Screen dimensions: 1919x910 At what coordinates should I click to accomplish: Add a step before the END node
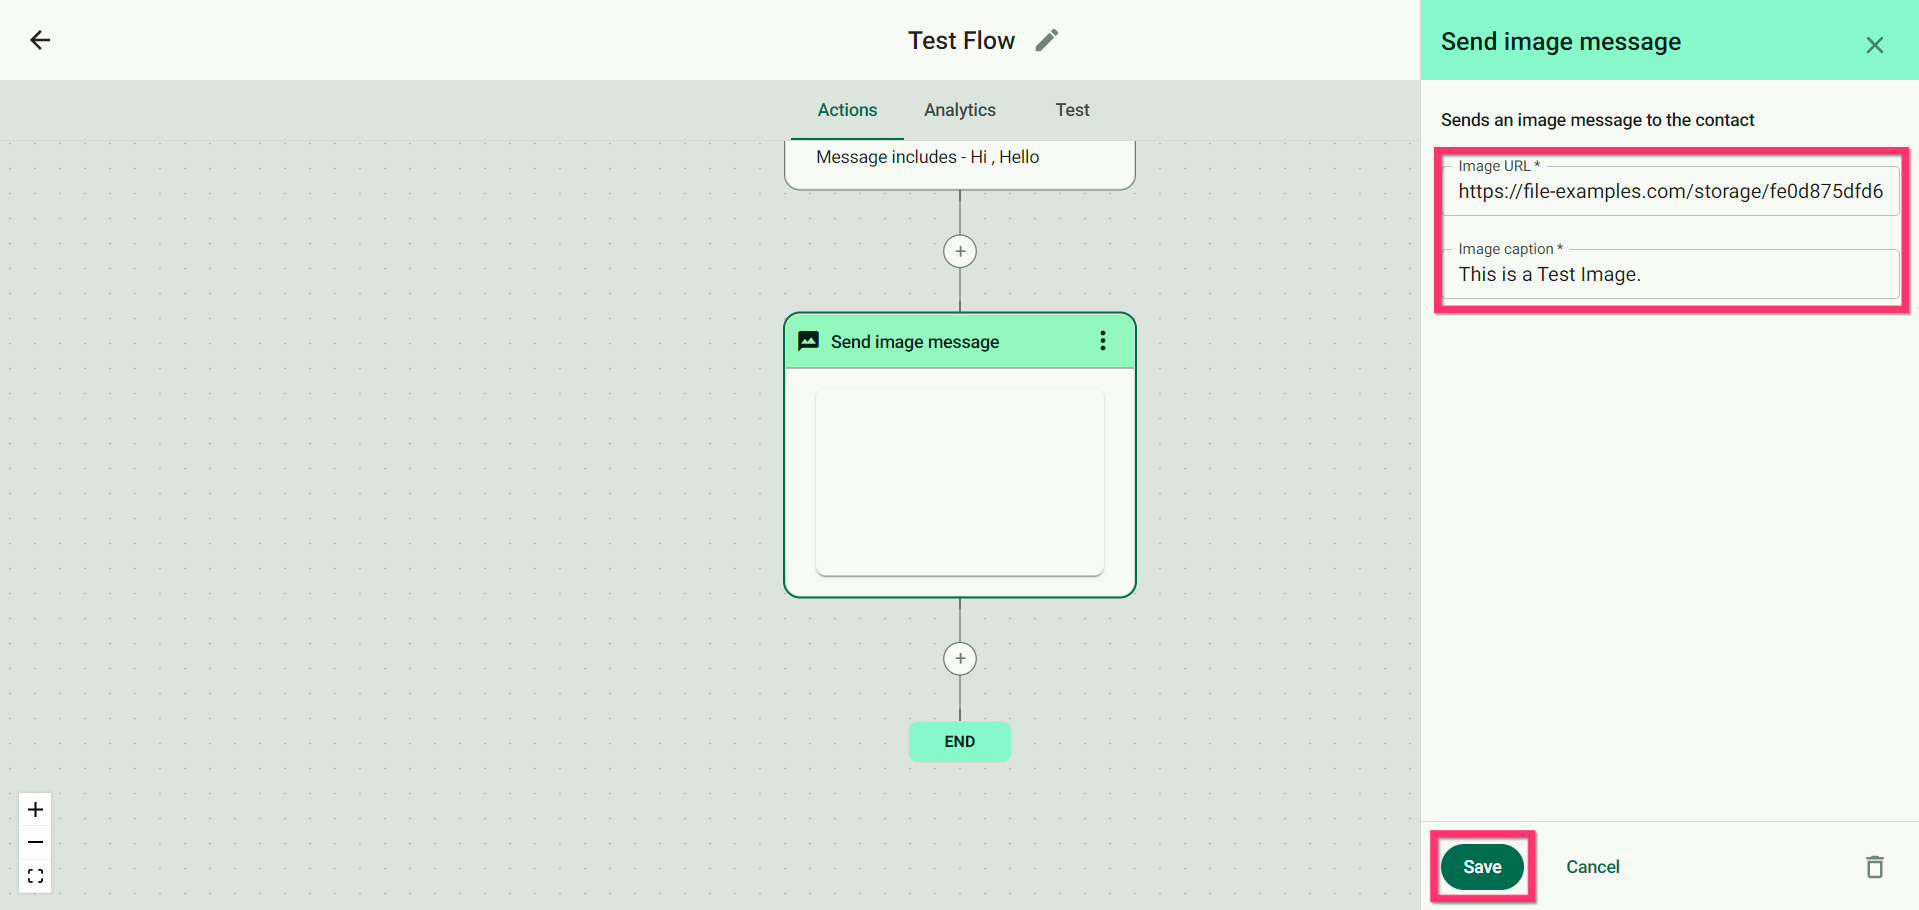tap(960, 658)
